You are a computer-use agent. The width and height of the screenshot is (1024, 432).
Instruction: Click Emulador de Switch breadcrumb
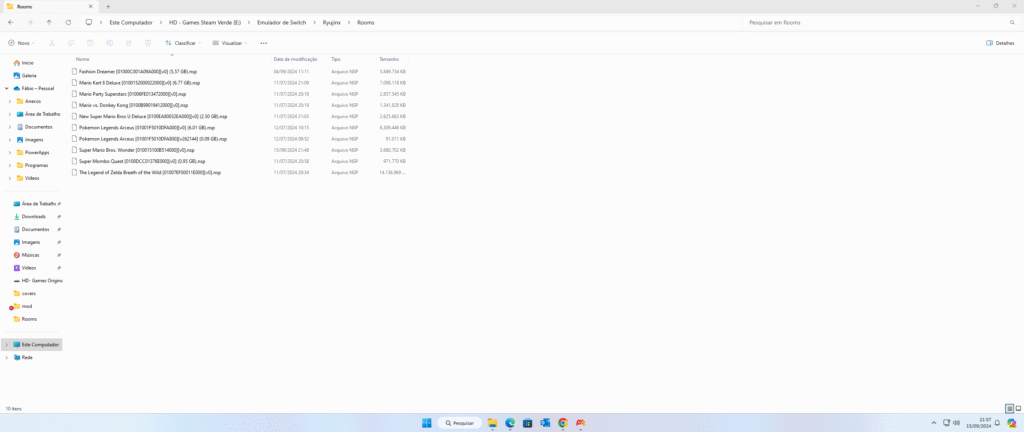pyautogui.click(x=282, y=22)
